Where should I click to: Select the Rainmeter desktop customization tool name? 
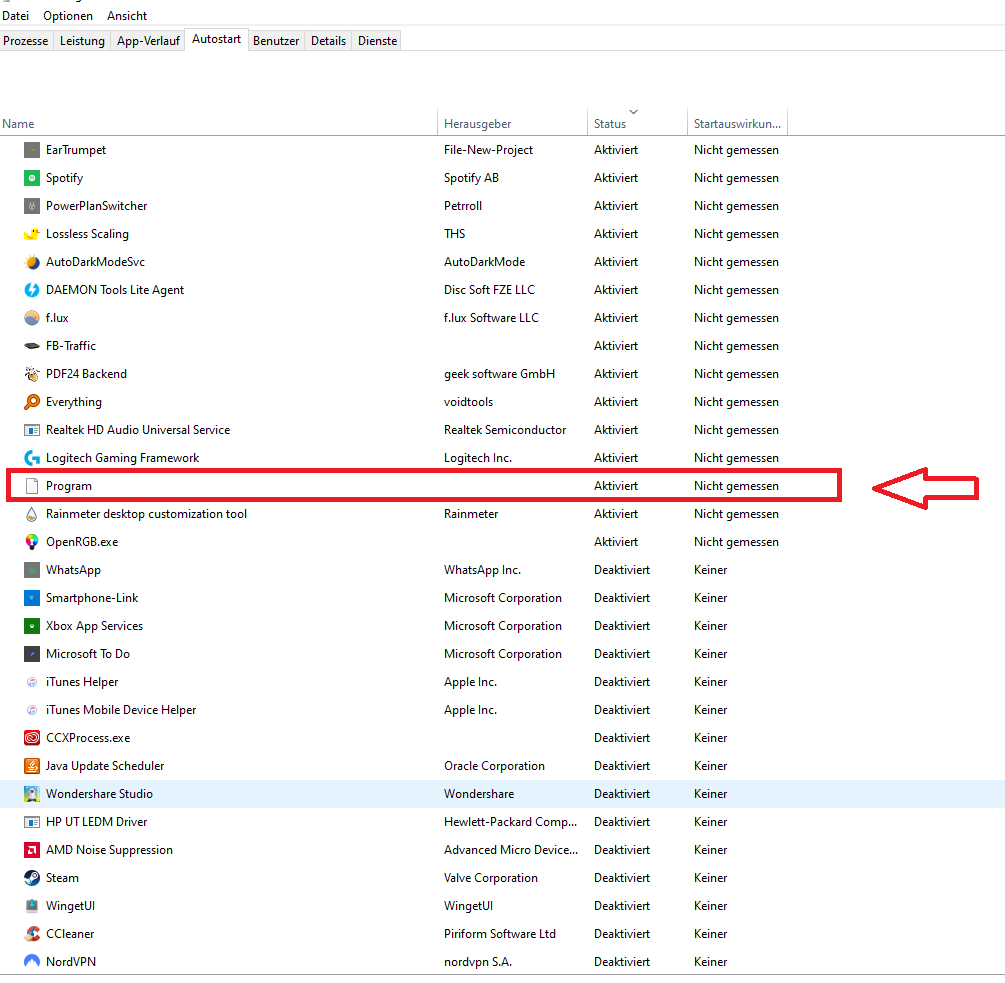point(146,514)
